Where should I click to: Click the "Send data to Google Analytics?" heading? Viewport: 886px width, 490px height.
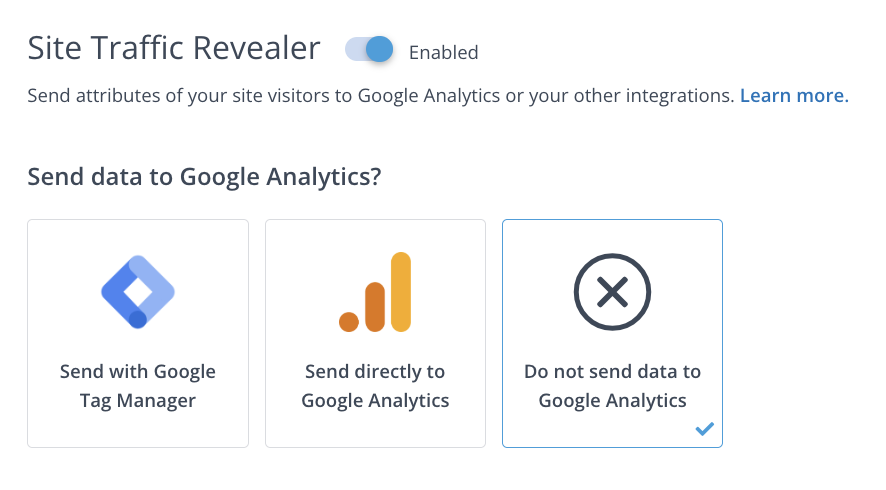pyautogui.click(x=205, y=177)
